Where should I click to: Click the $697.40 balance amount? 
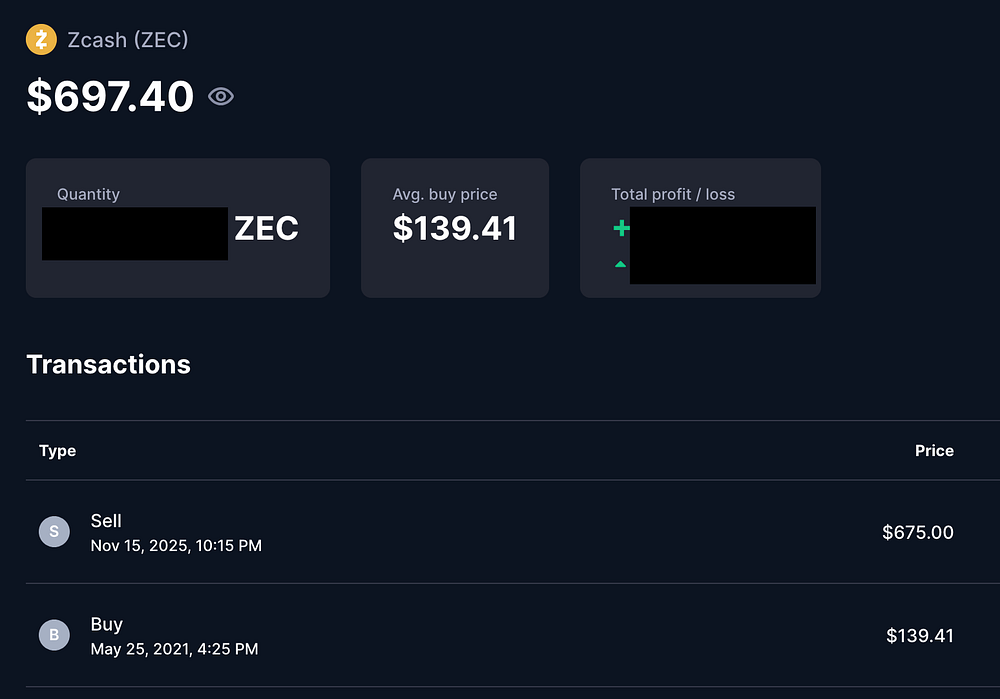pyautogui.click(x=110, y=97)
